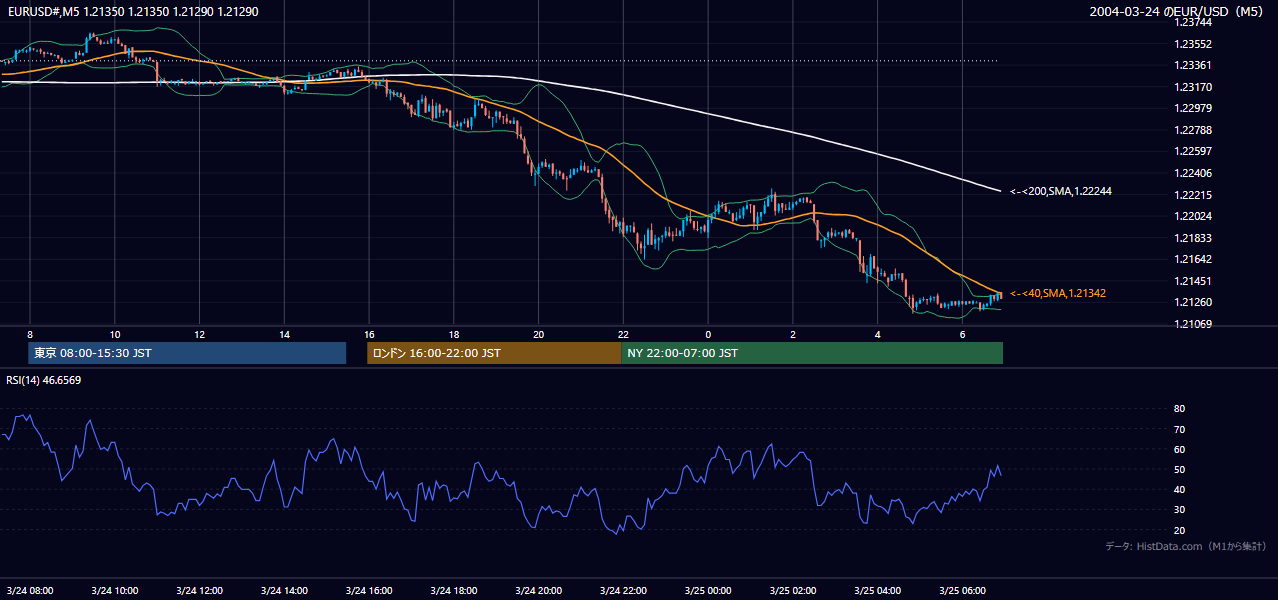1278x600 pixels.
Task: Click price axis value 1.22406
Action: 1191,173
